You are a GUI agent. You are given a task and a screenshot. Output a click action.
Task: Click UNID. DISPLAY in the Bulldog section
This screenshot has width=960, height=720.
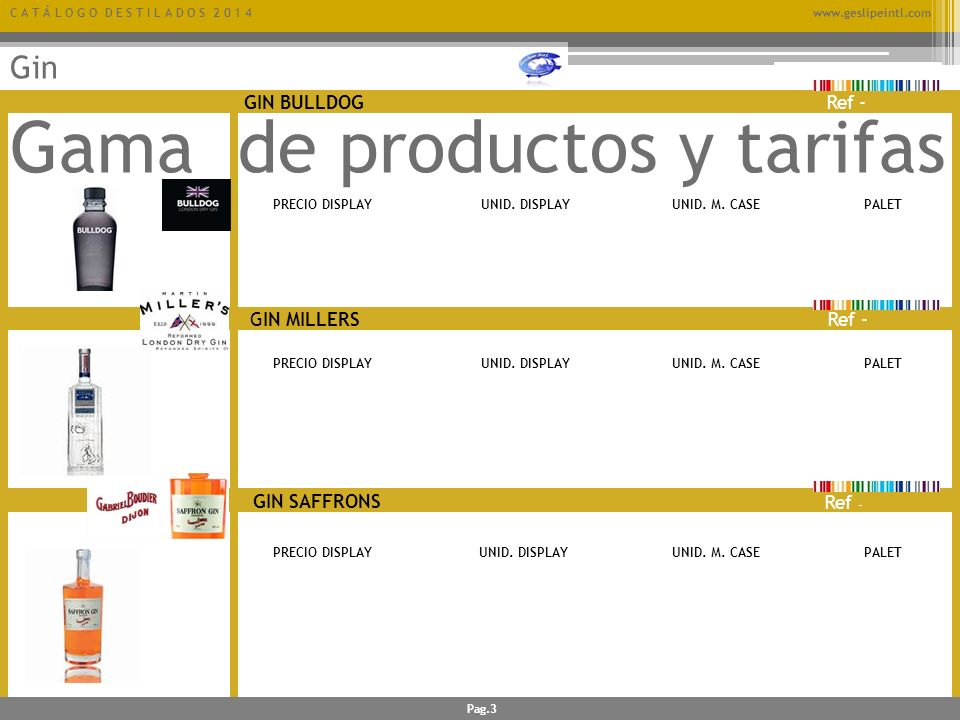[x=525, y=204]
